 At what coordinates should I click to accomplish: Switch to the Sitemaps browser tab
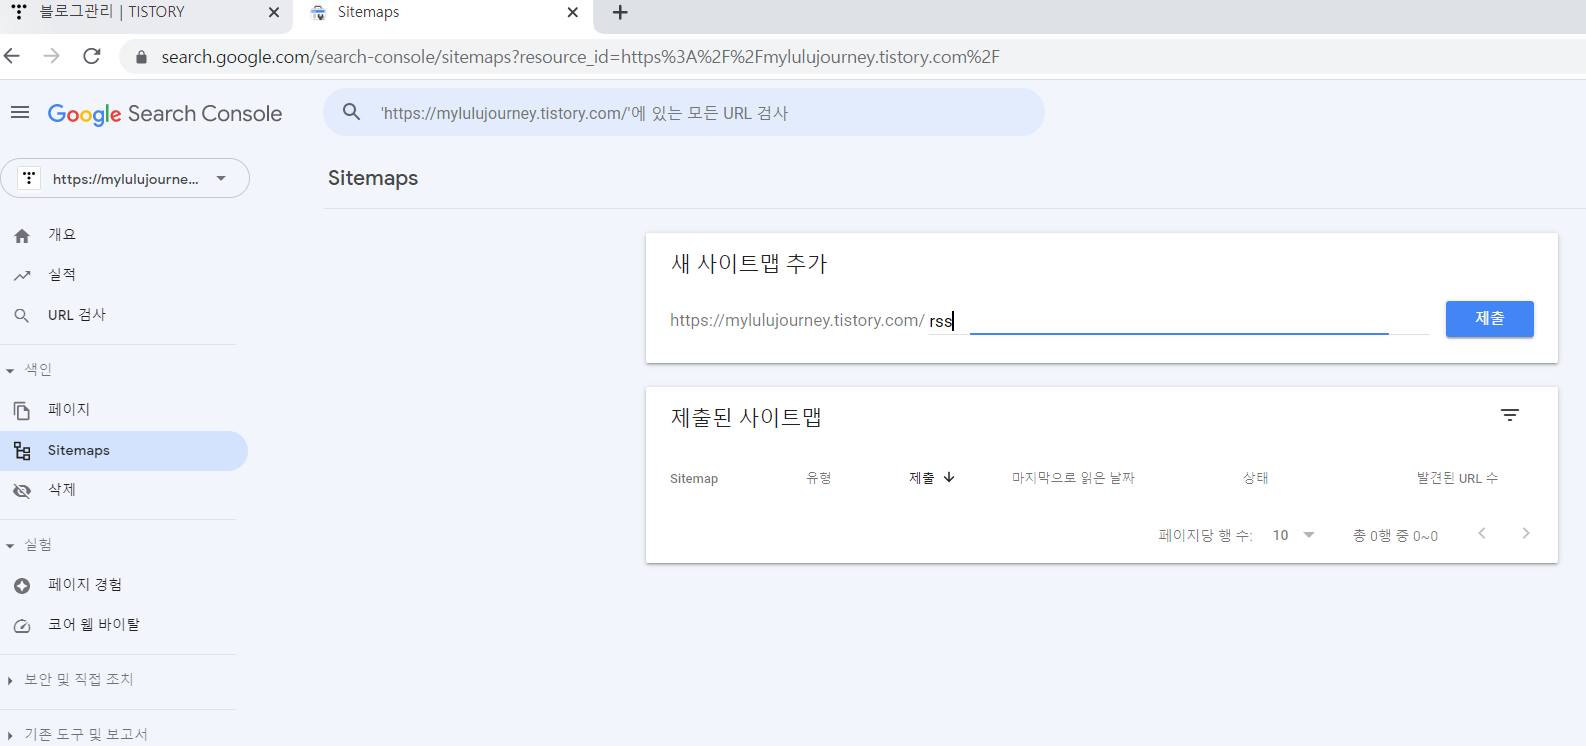(442, 12)
